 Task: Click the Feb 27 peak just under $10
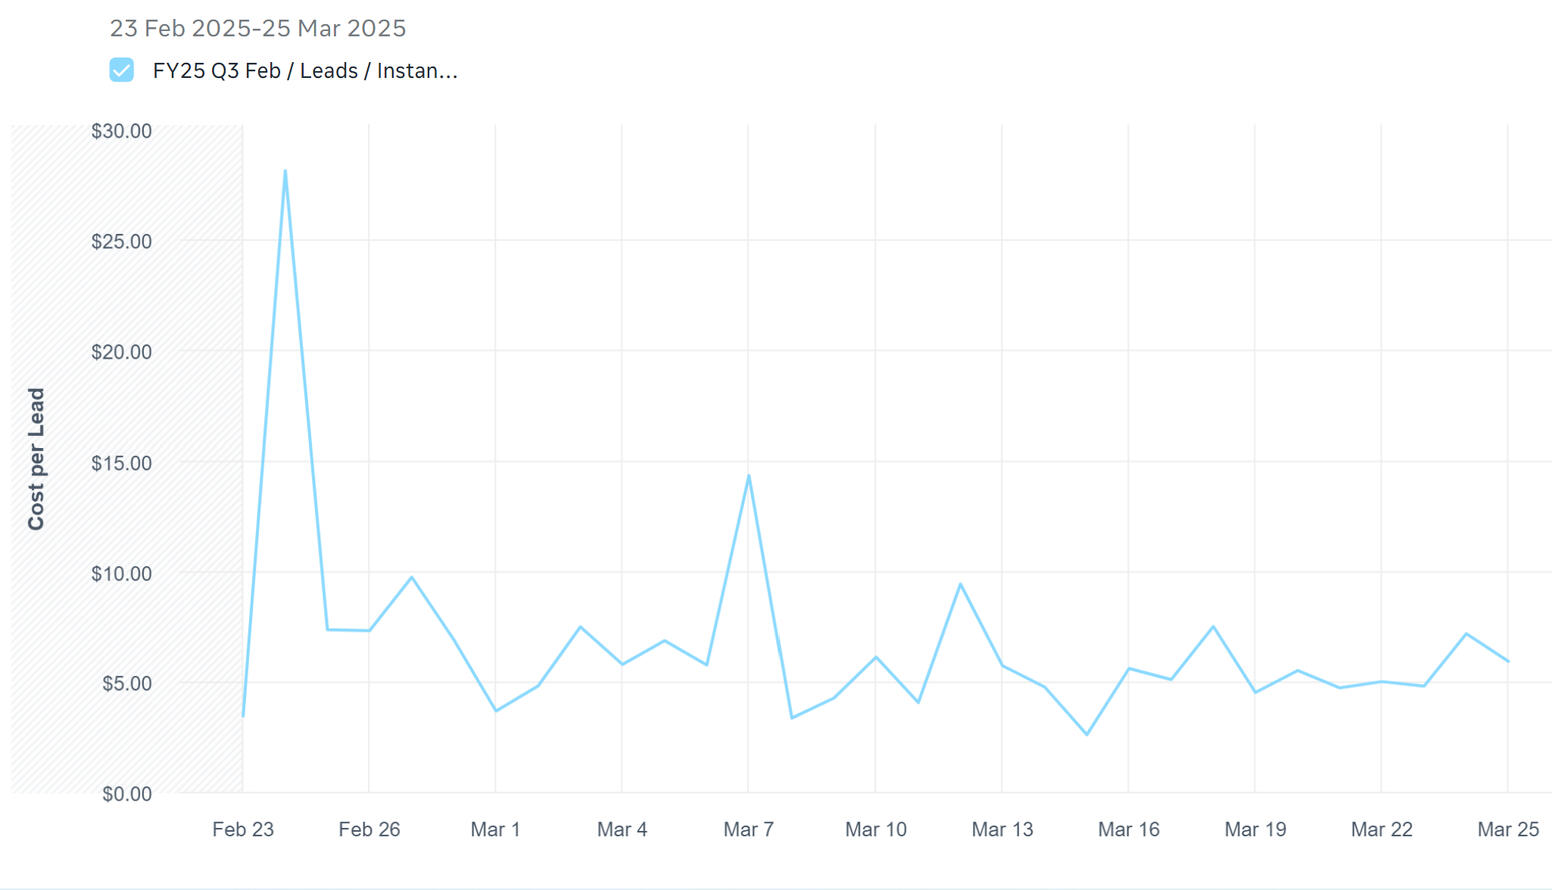coord(411,577)
